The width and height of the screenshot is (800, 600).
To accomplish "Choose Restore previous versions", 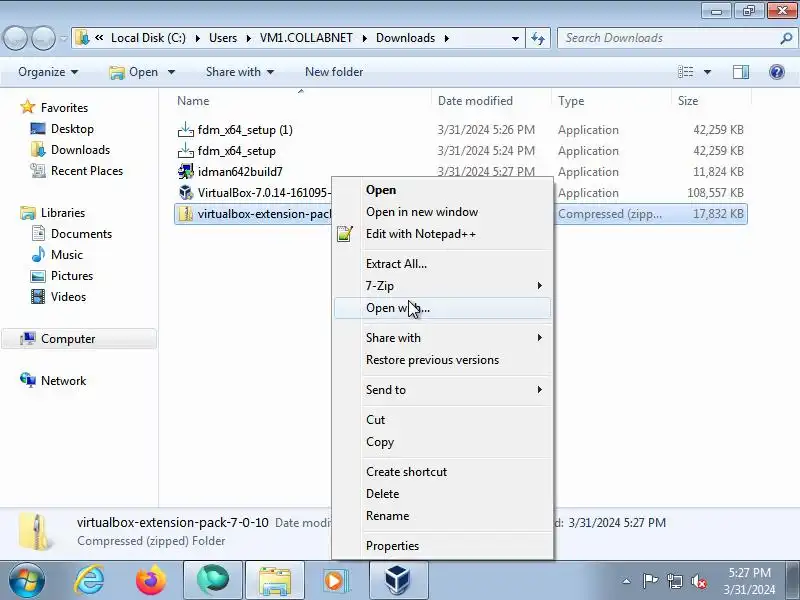I will pos(442,360).
